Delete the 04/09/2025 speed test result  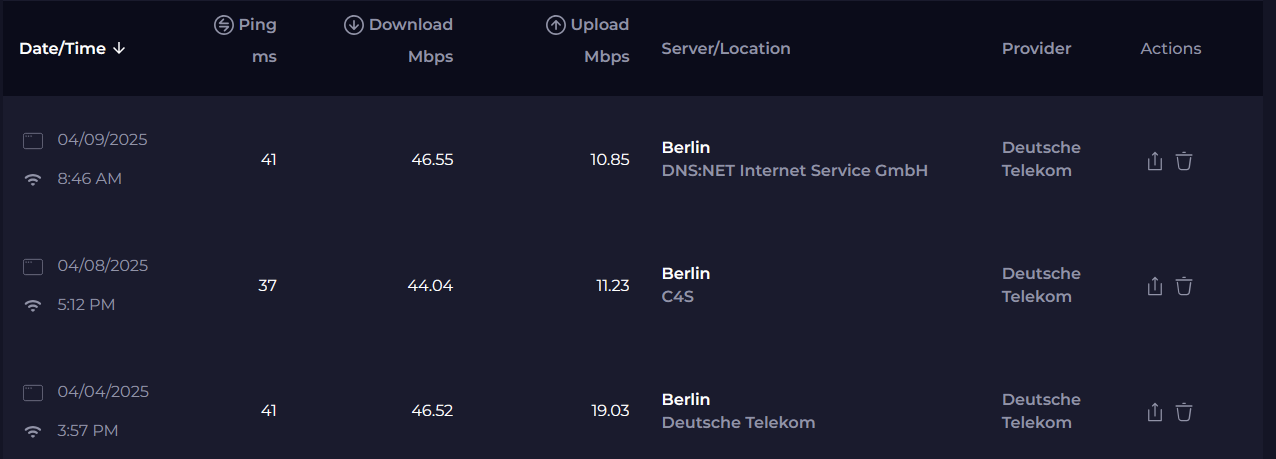(1184, 160)
